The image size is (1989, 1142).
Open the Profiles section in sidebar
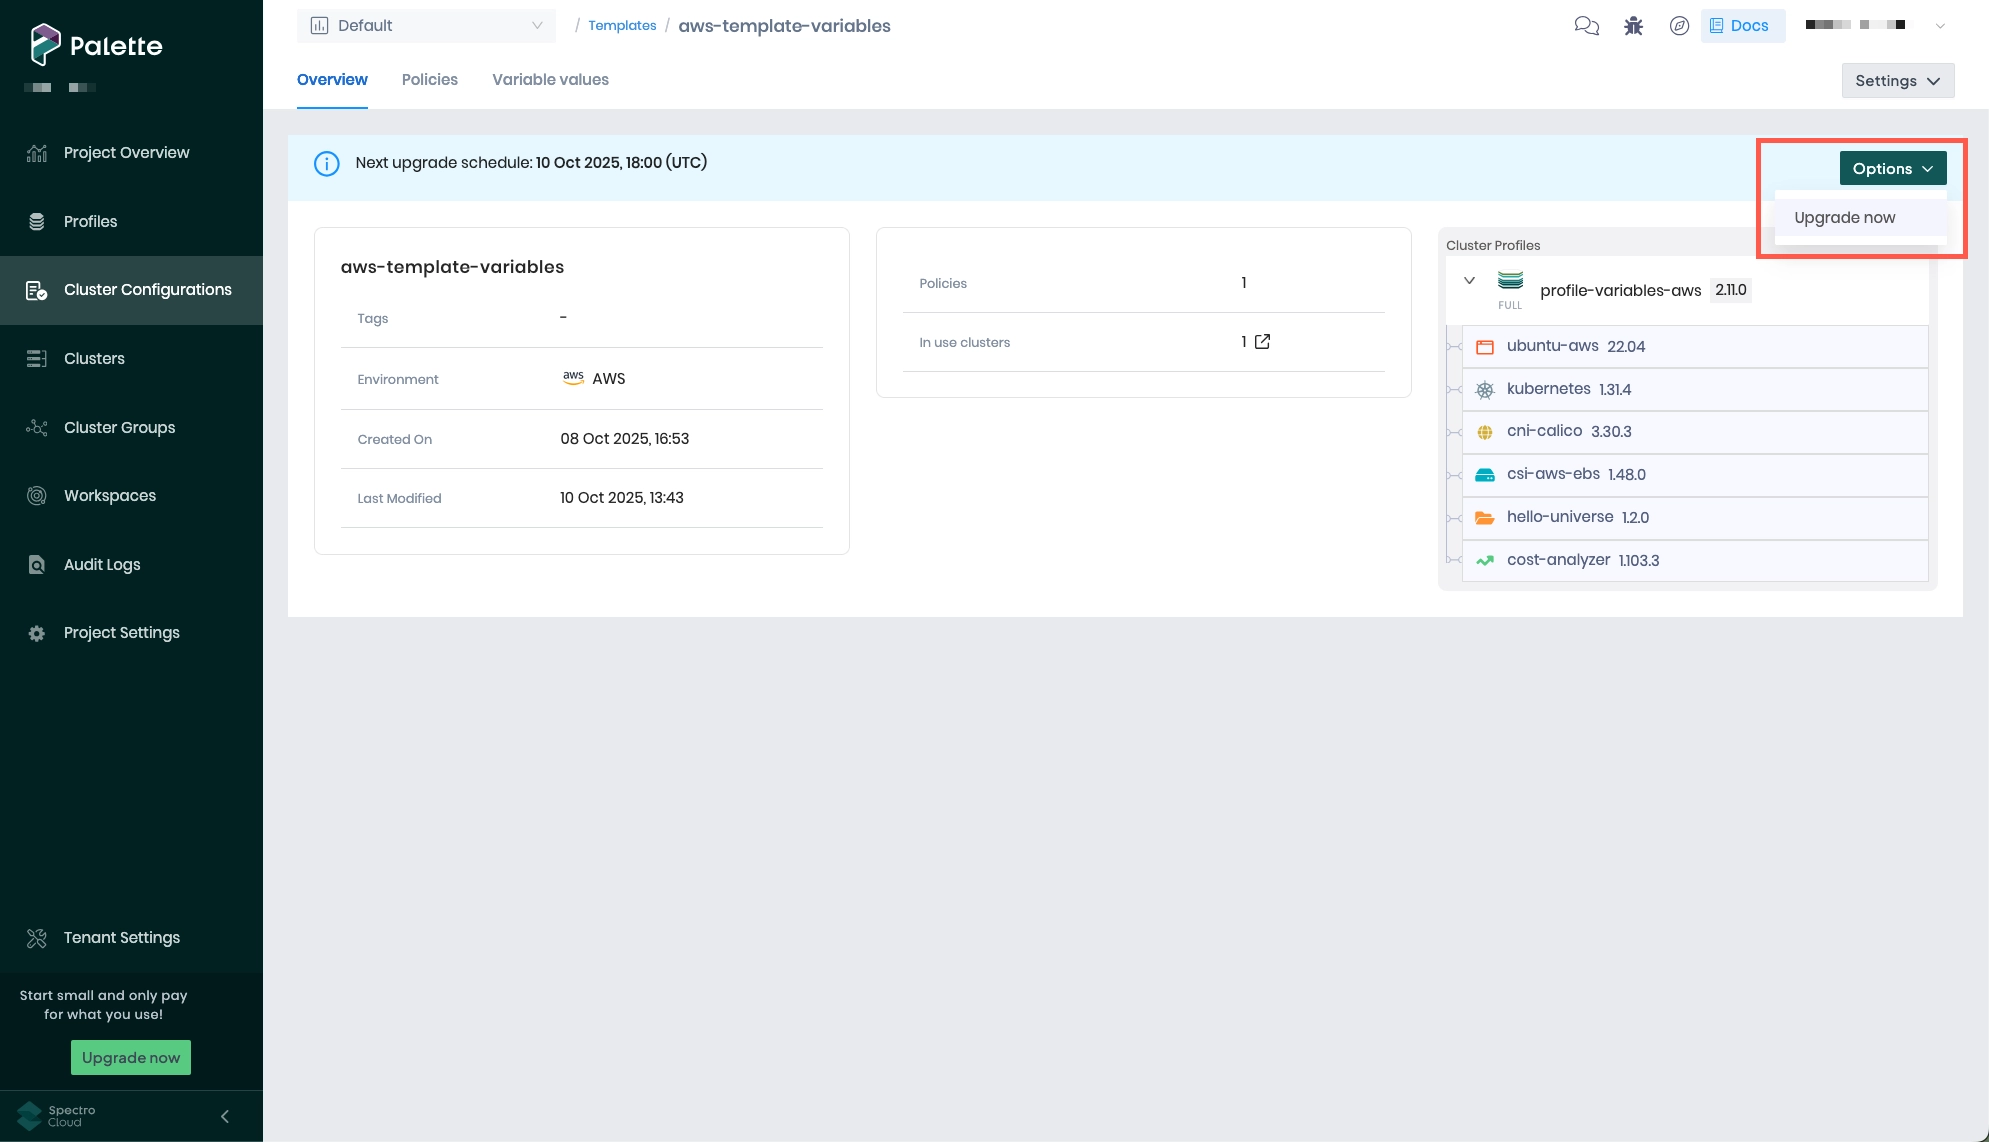[x=90, y=221]
